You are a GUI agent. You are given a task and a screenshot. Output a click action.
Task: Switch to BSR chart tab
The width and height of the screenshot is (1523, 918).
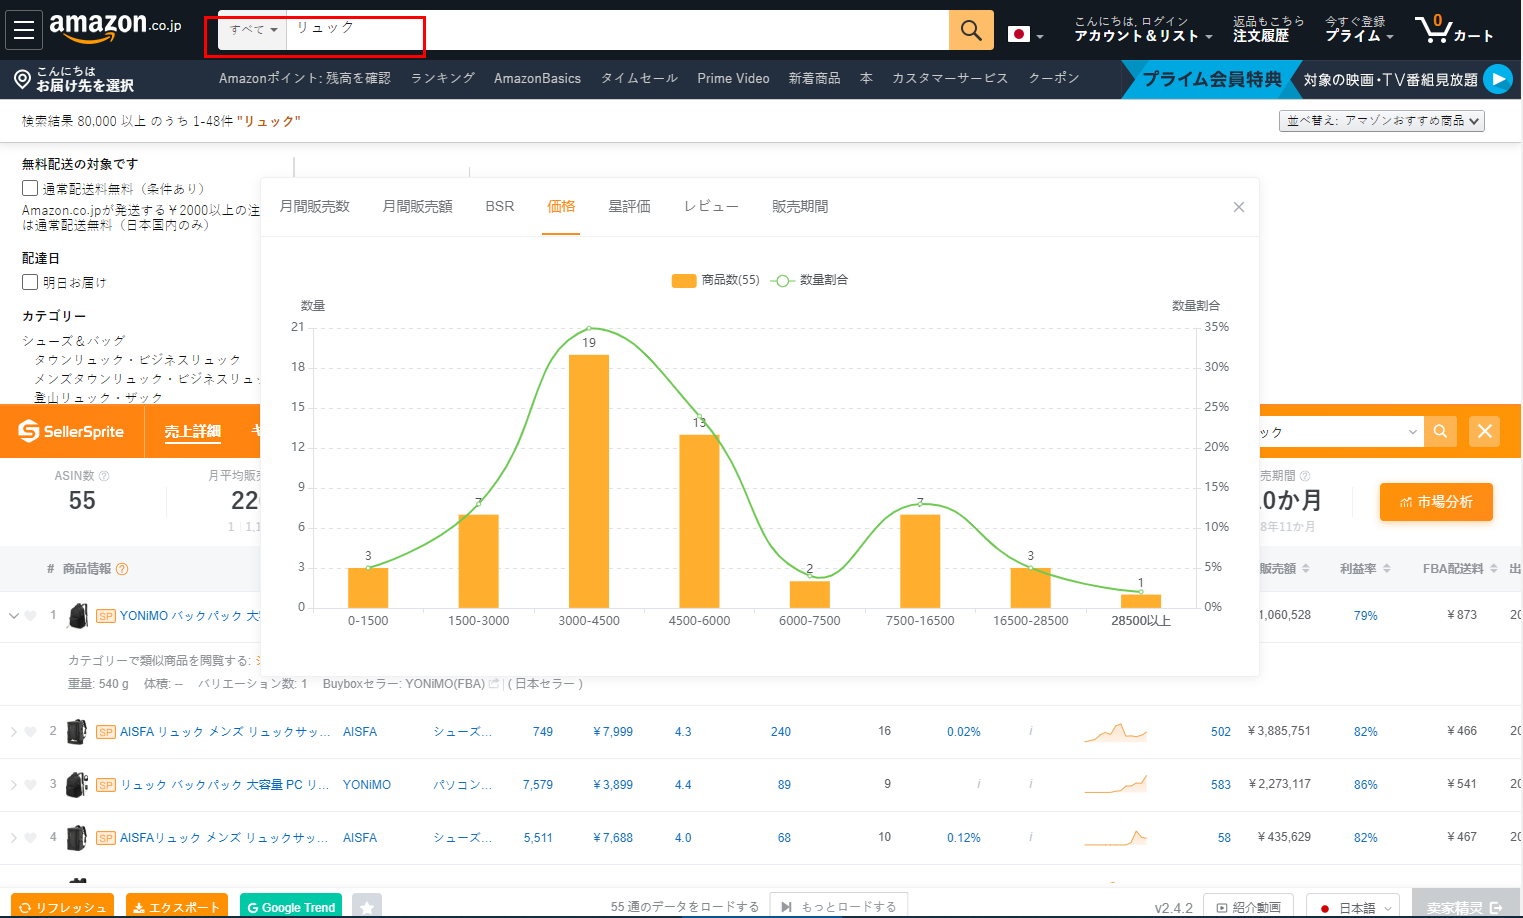500,206
